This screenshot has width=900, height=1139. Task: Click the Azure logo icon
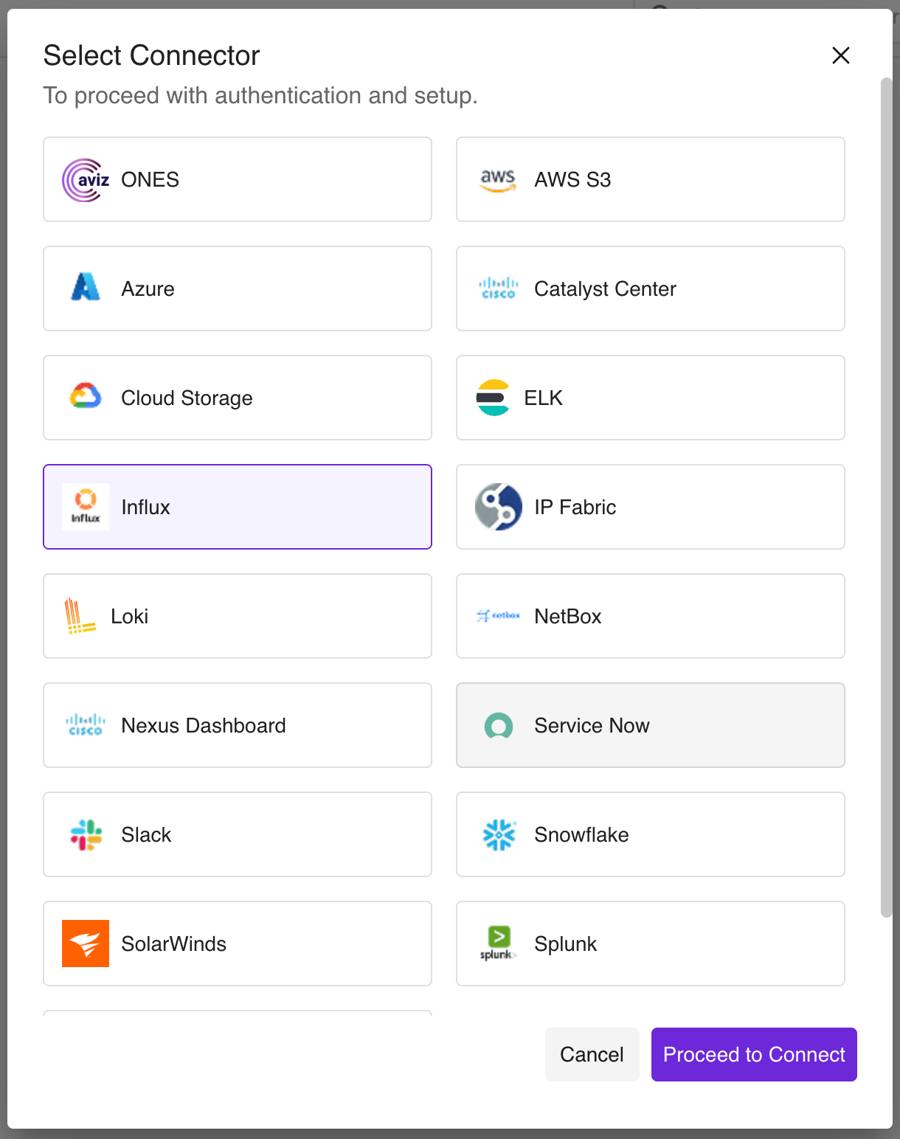[85, 289]
